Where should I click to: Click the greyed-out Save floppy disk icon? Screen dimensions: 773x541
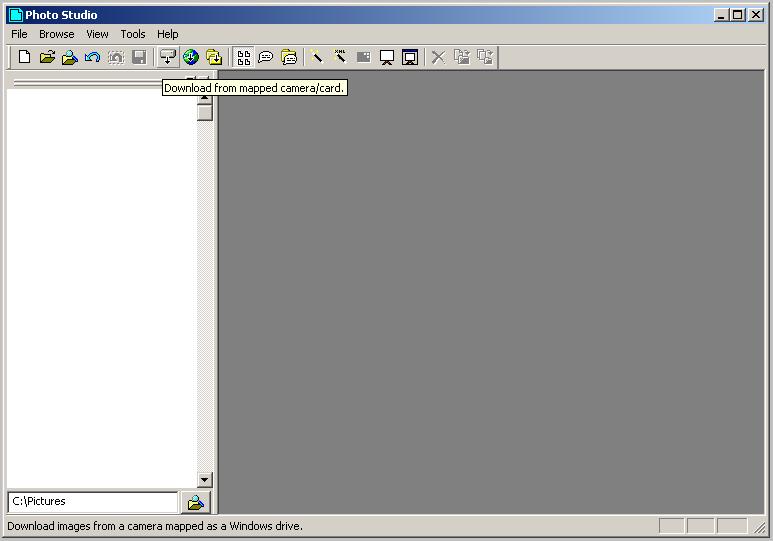click(x=139, y=57)
